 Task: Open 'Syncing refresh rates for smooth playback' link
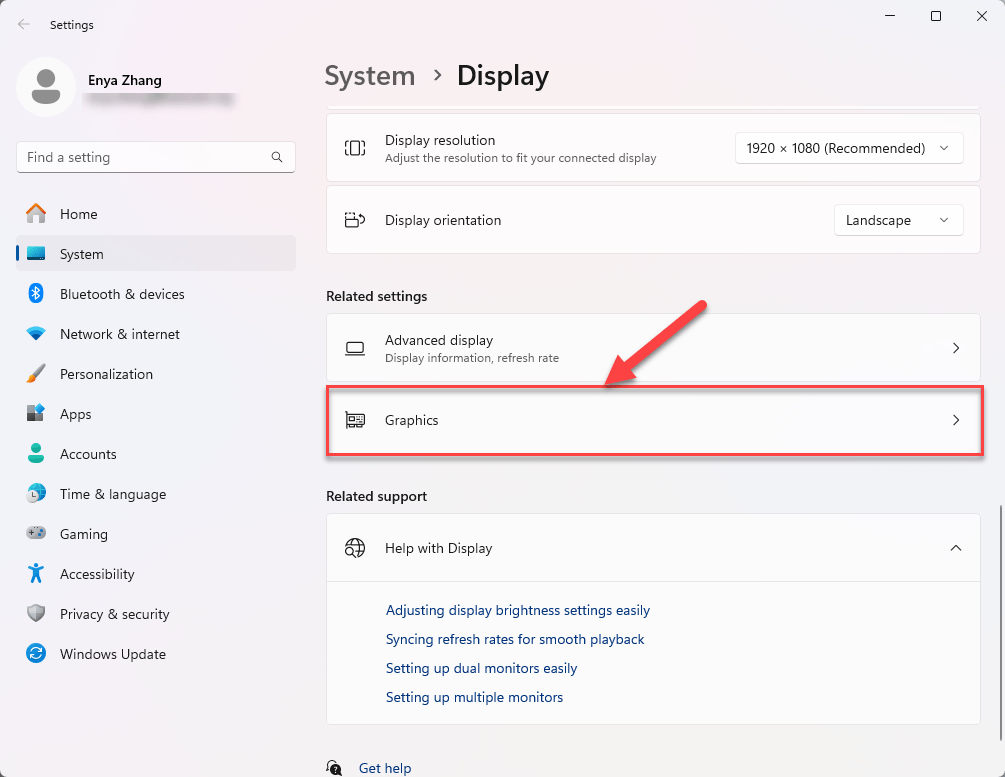[x=515, y=639]
